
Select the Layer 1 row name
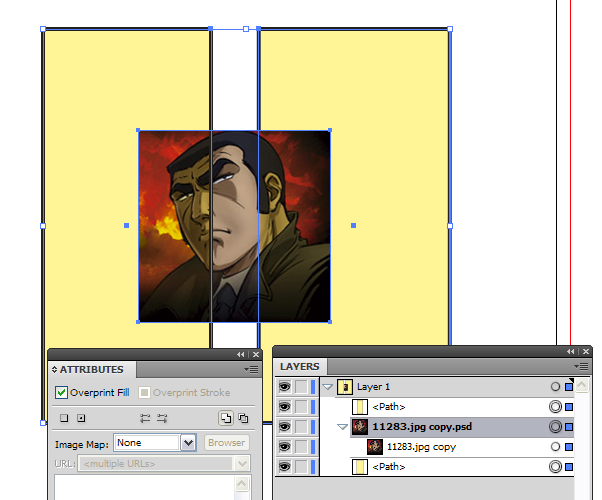373,387
